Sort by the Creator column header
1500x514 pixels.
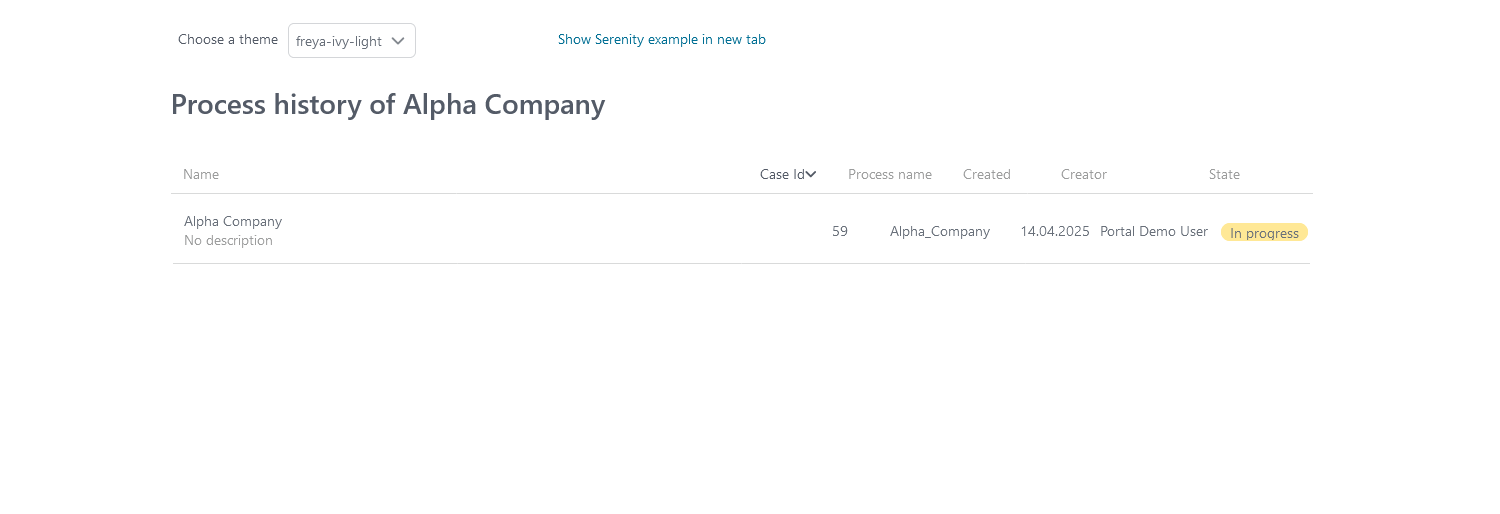click(x=1084, y=174)
